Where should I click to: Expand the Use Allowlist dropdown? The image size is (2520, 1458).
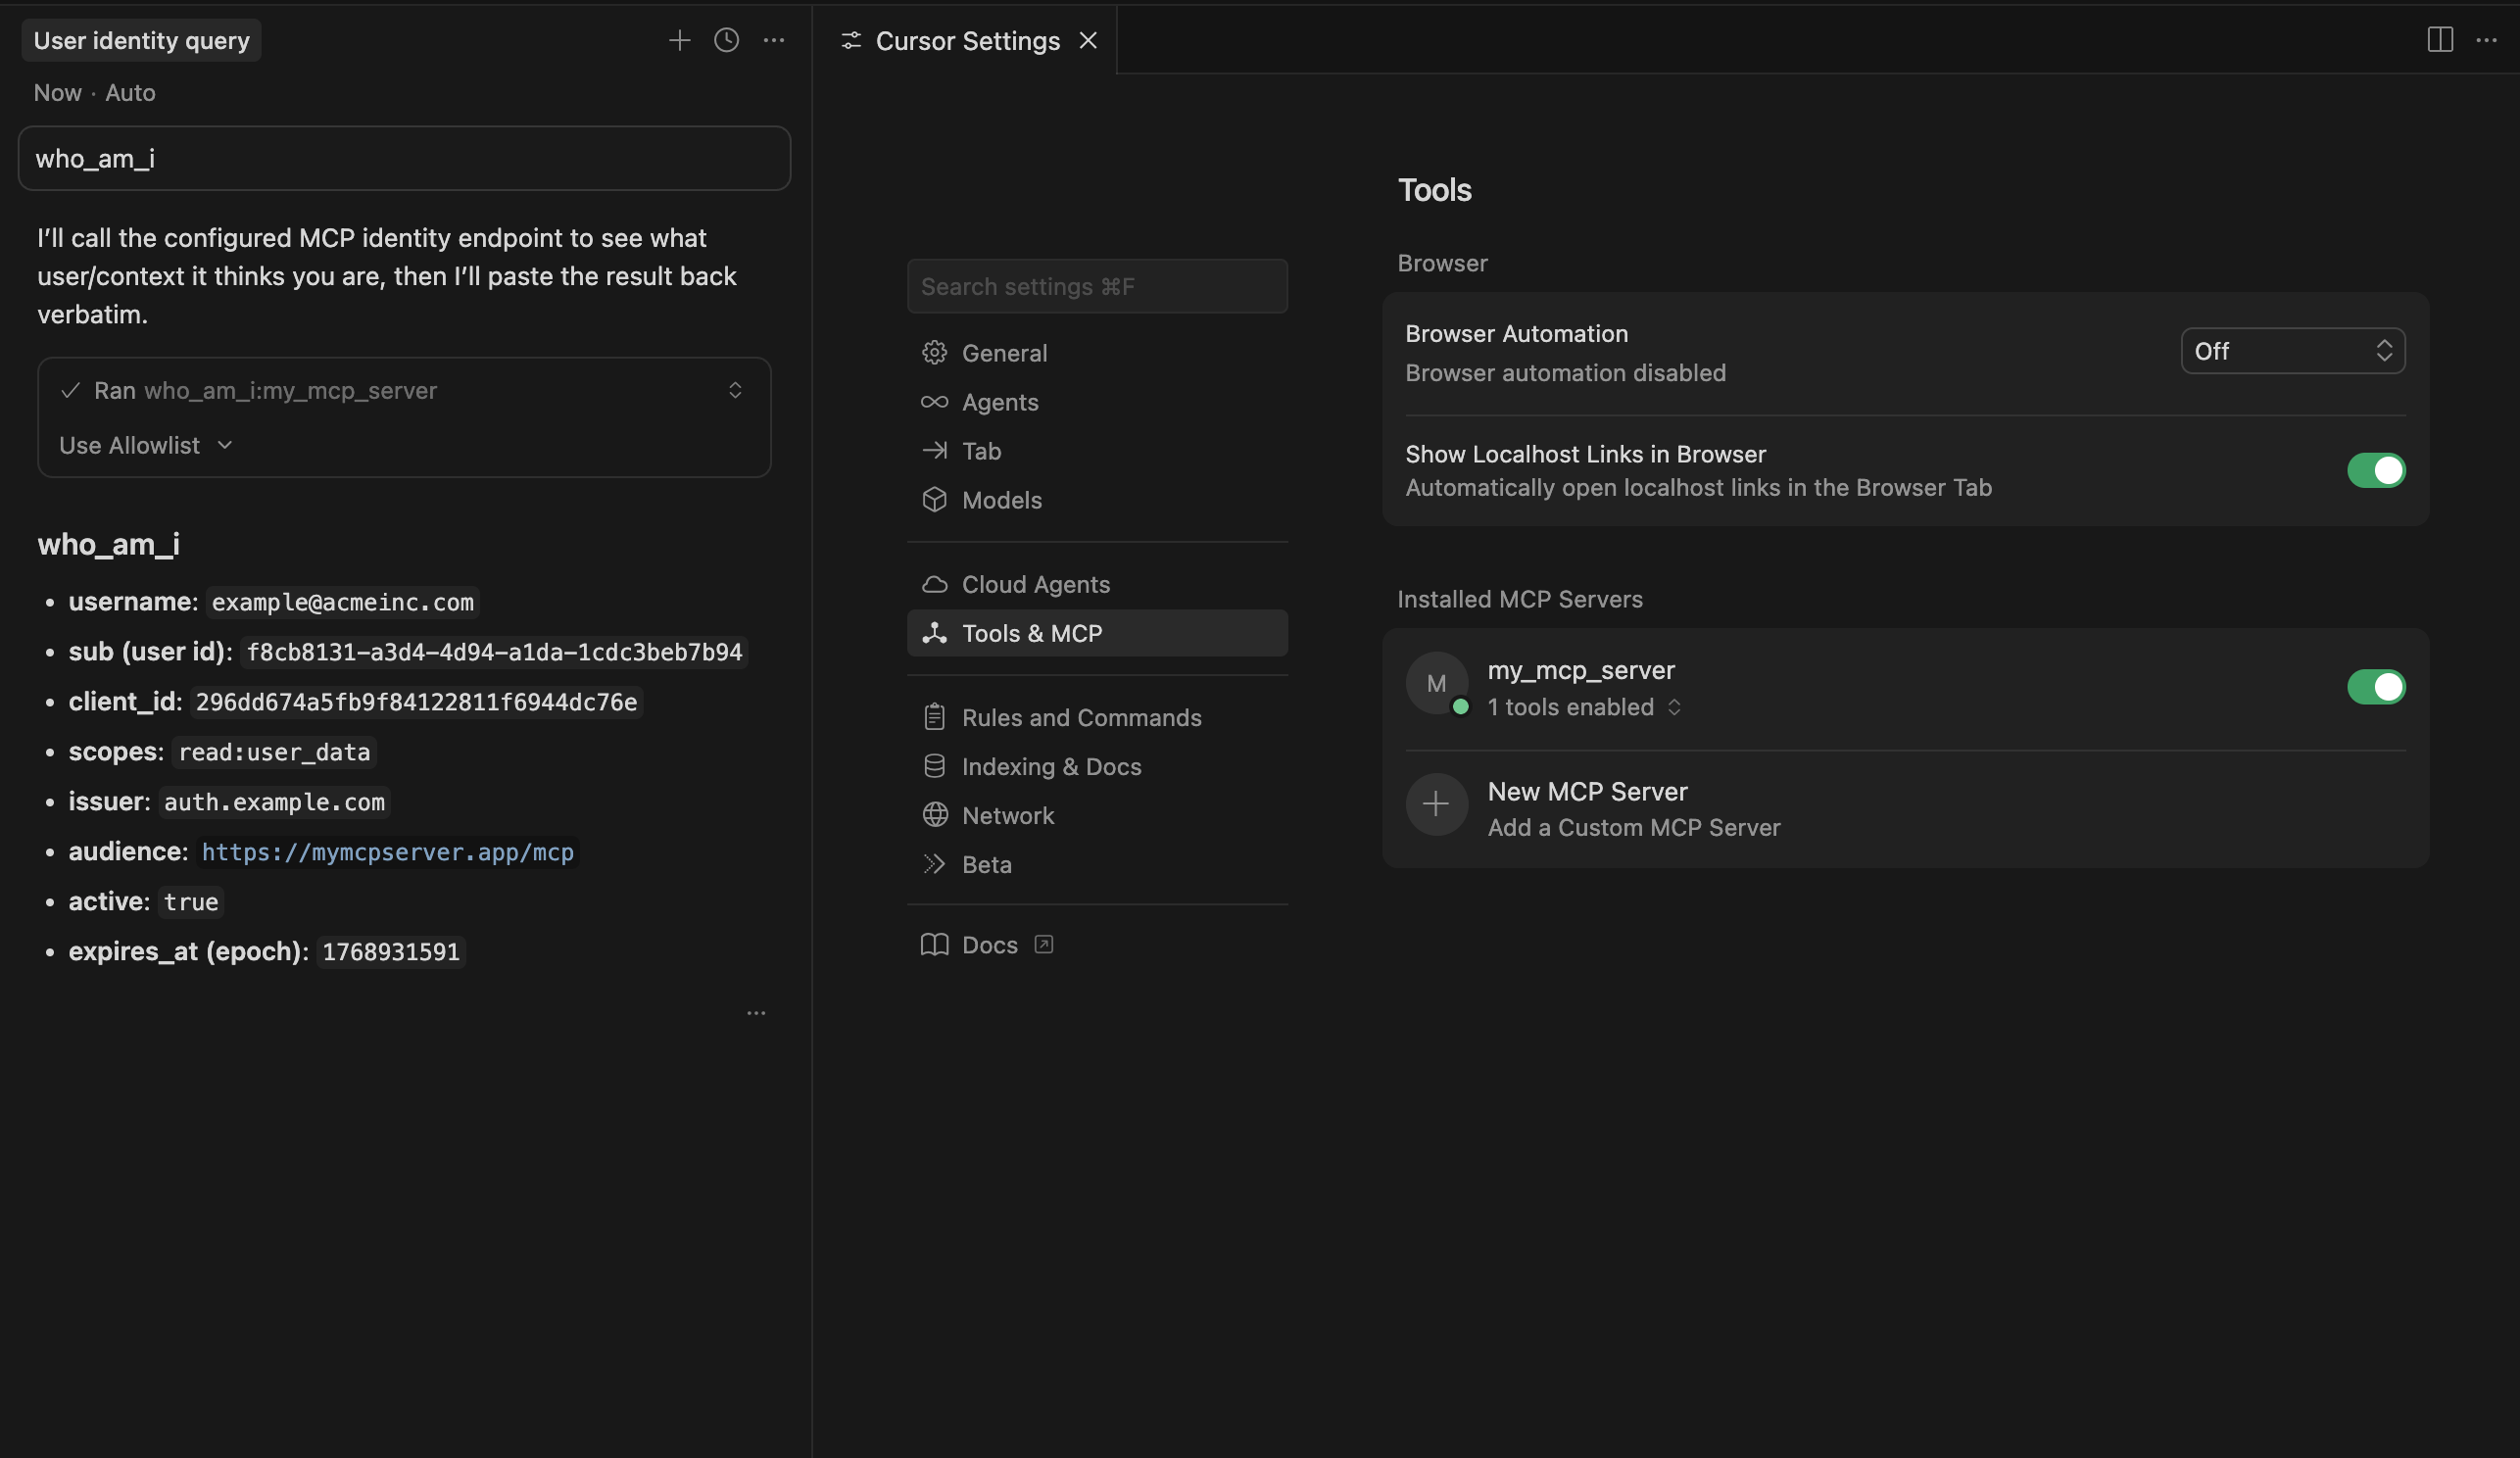coord(146,445)
